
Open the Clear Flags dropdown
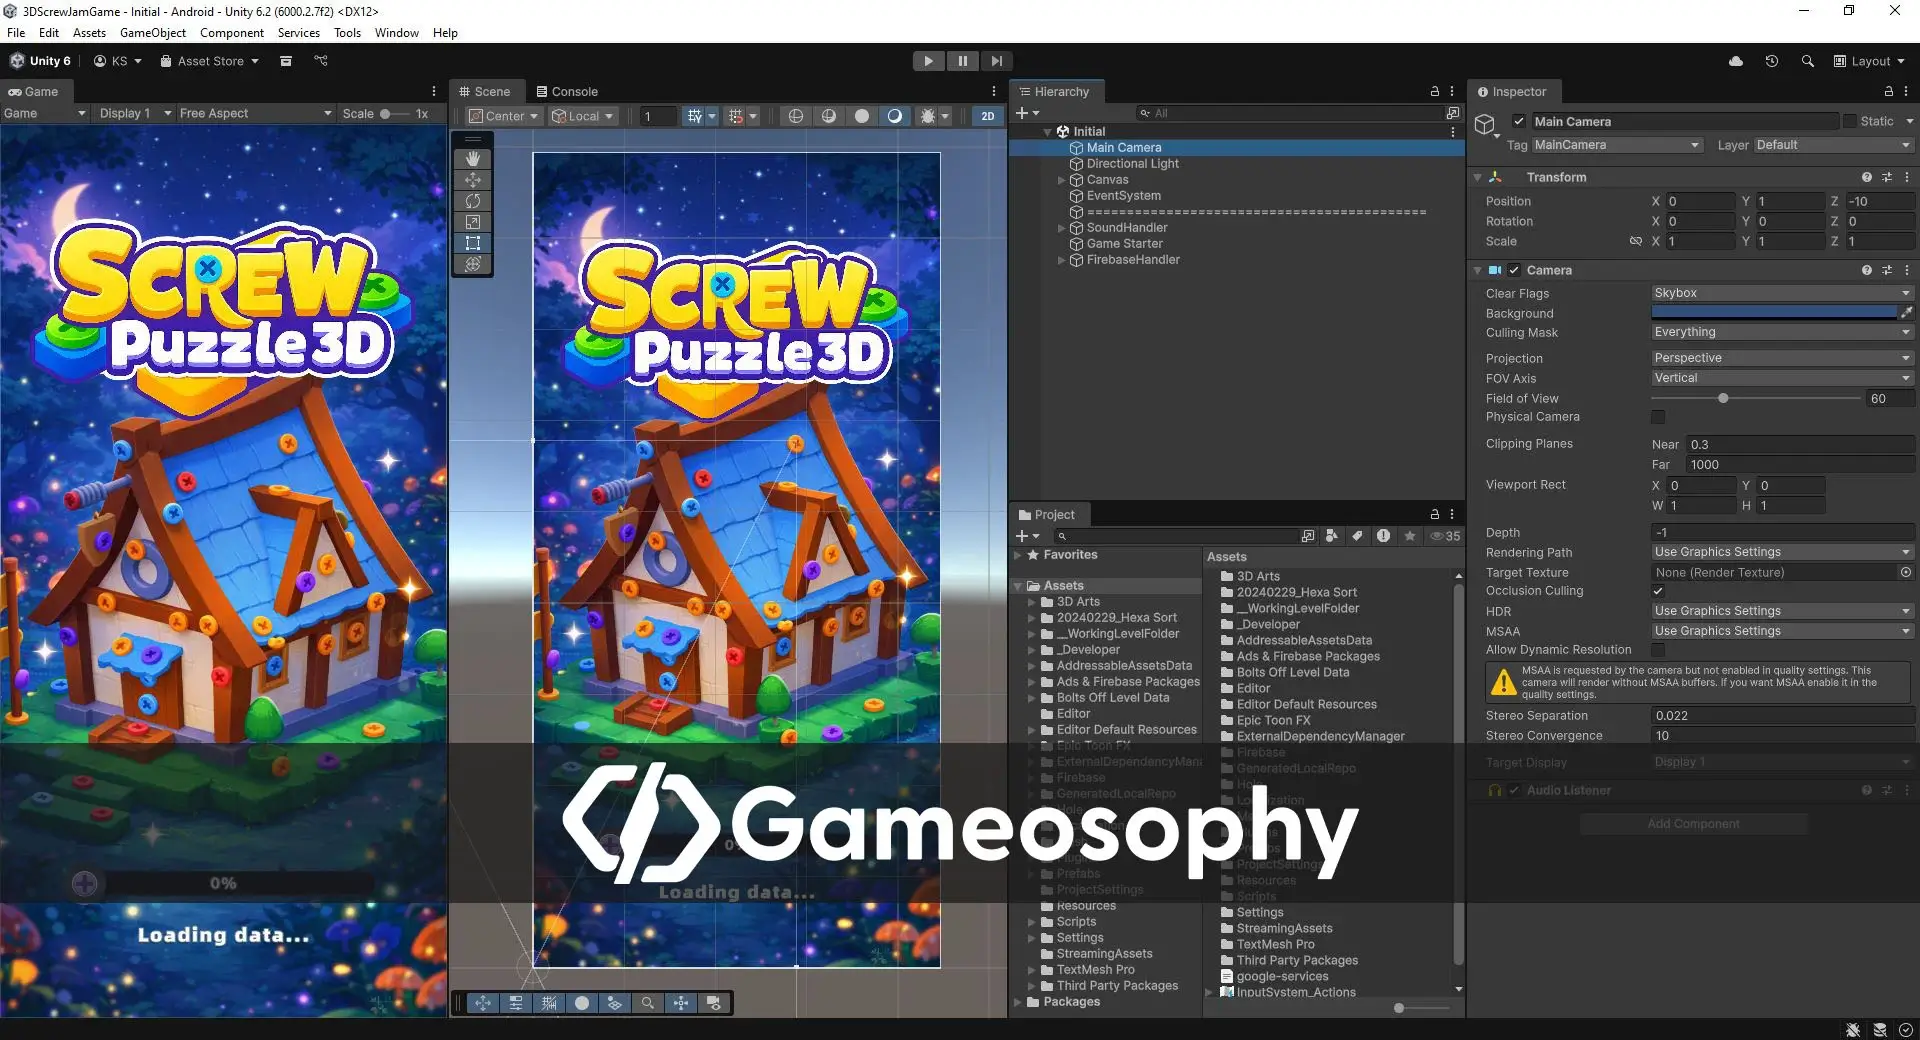tap(1780, 293)
